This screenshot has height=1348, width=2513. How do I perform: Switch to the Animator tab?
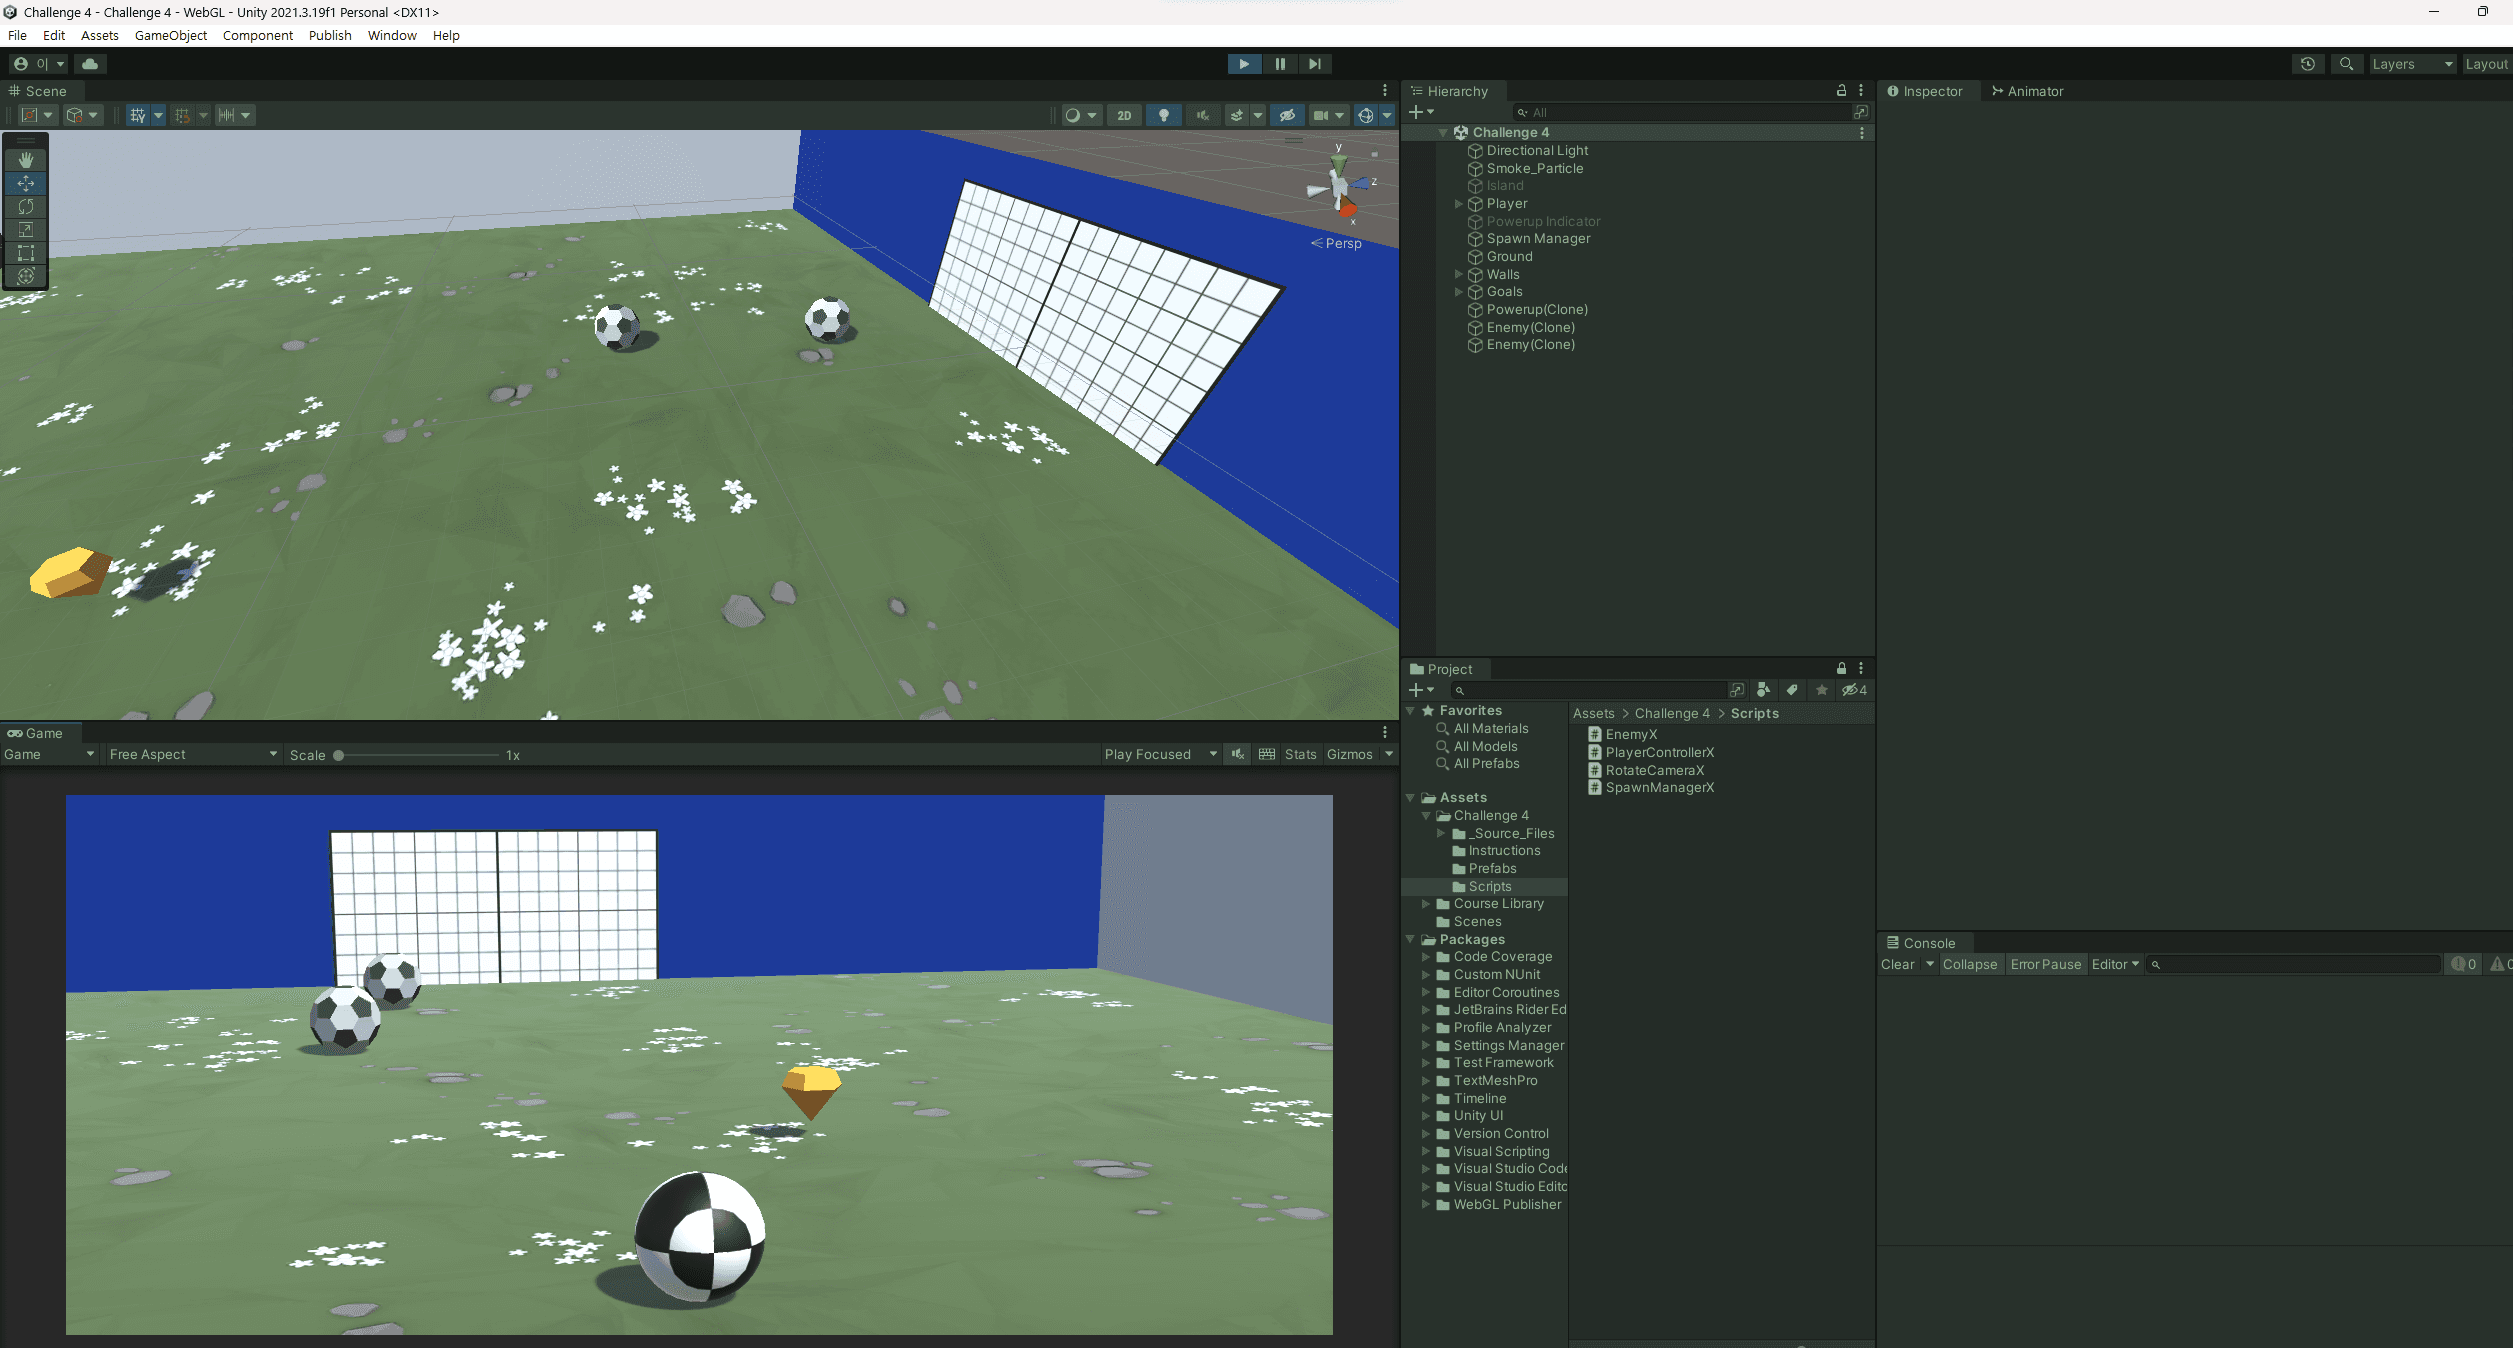pos(2028,91)
